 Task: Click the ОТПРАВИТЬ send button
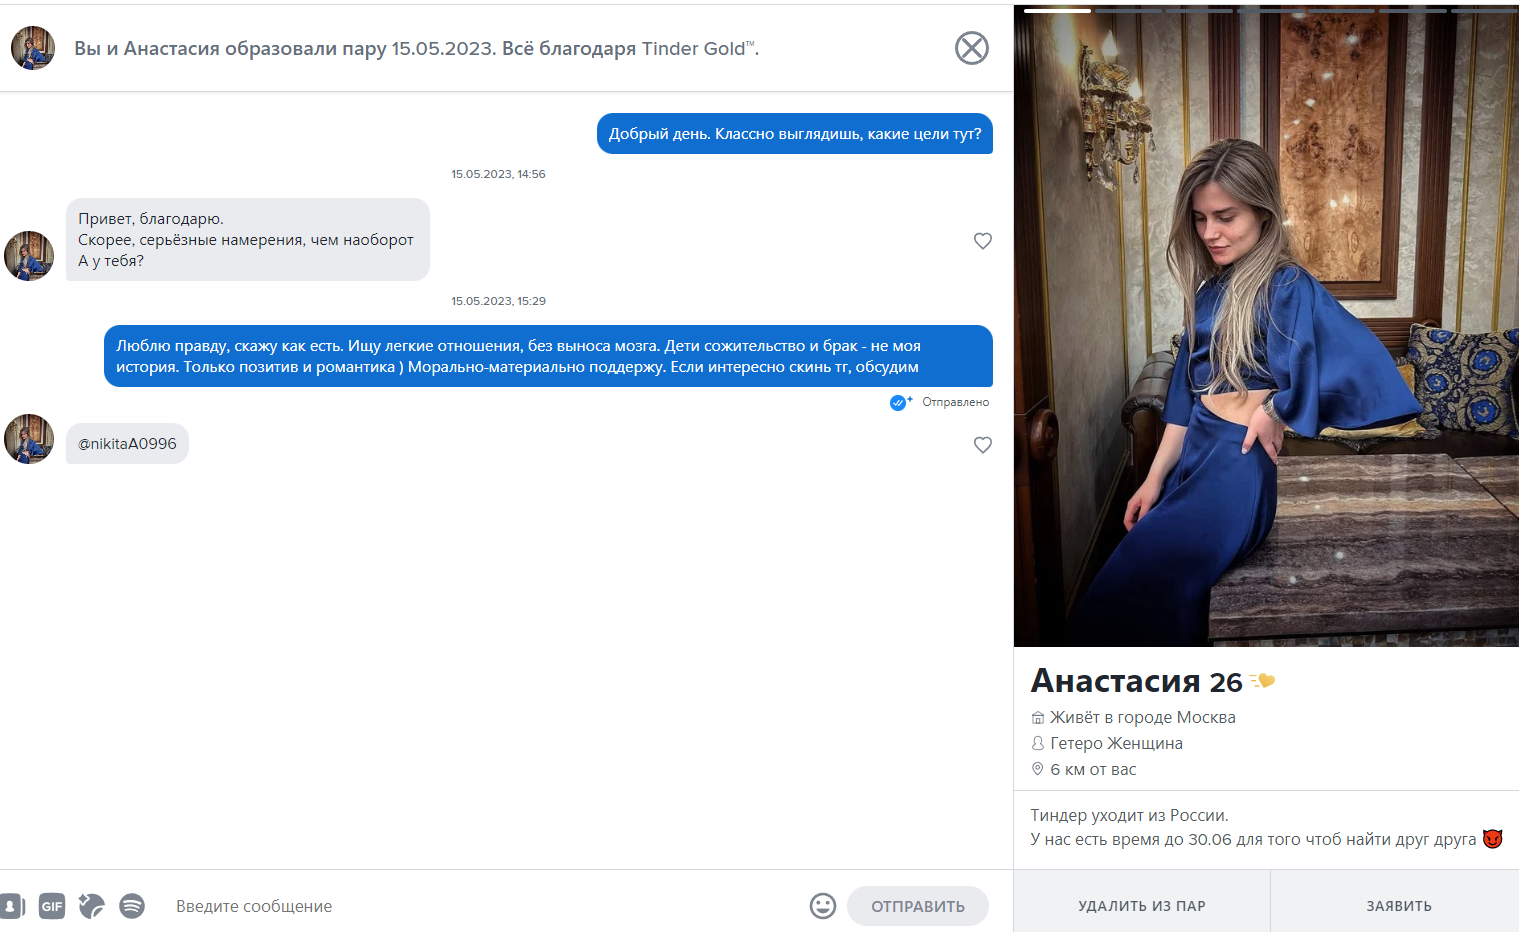pos(918,906)
